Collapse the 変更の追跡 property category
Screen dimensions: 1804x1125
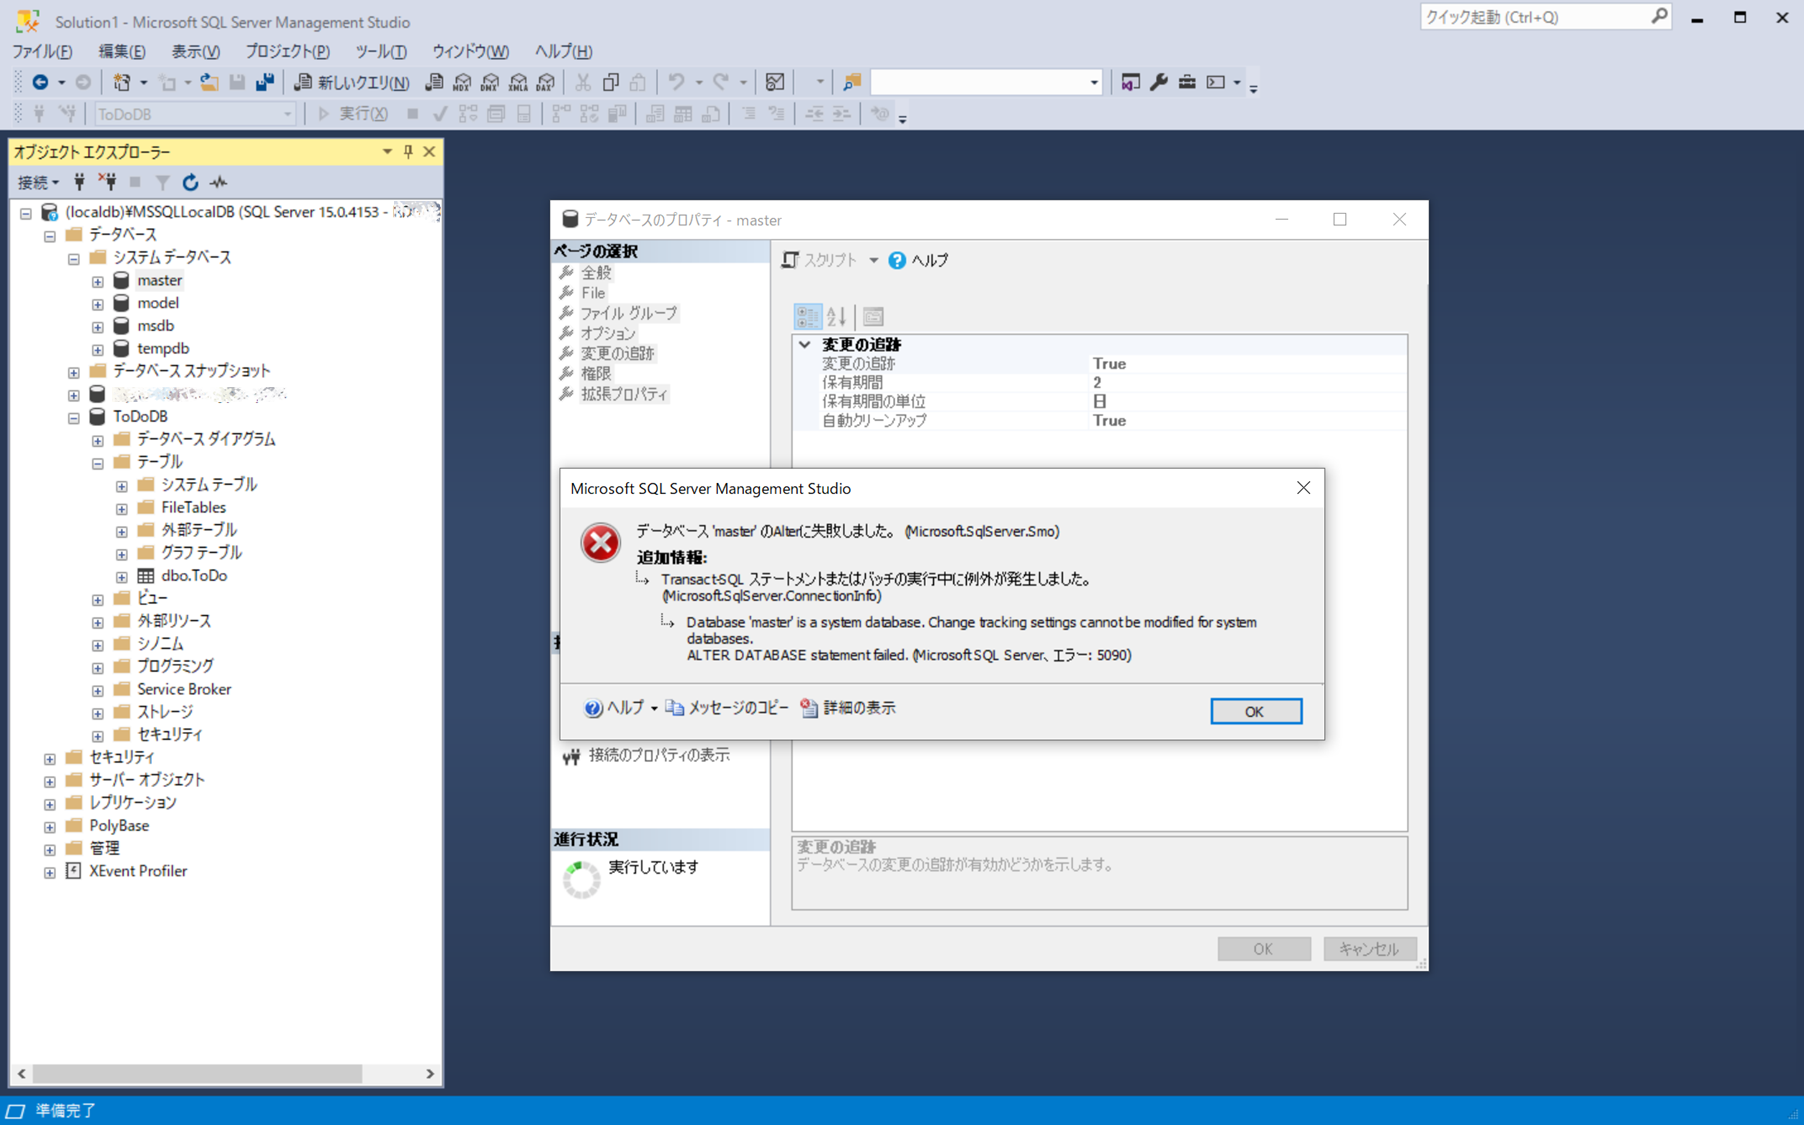click(x=805, y=344)
